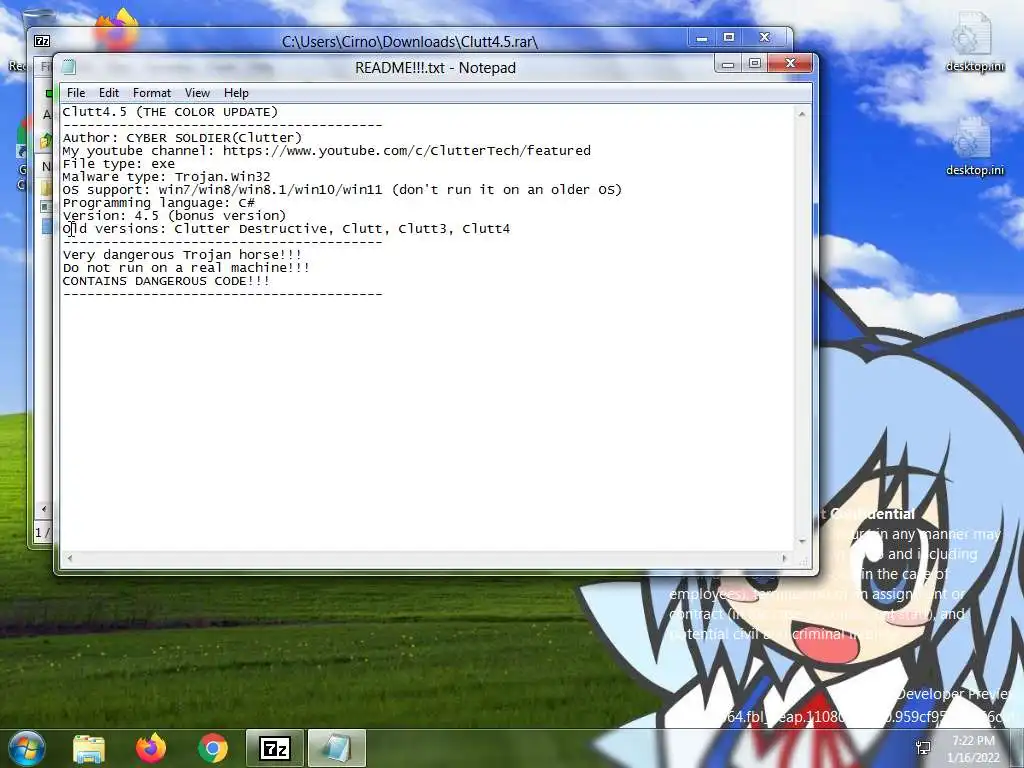The height and width of the screenshot is (768, 1024).
Task: Open the upper desktop.ini desktop icon
Action: click(974, 43)
